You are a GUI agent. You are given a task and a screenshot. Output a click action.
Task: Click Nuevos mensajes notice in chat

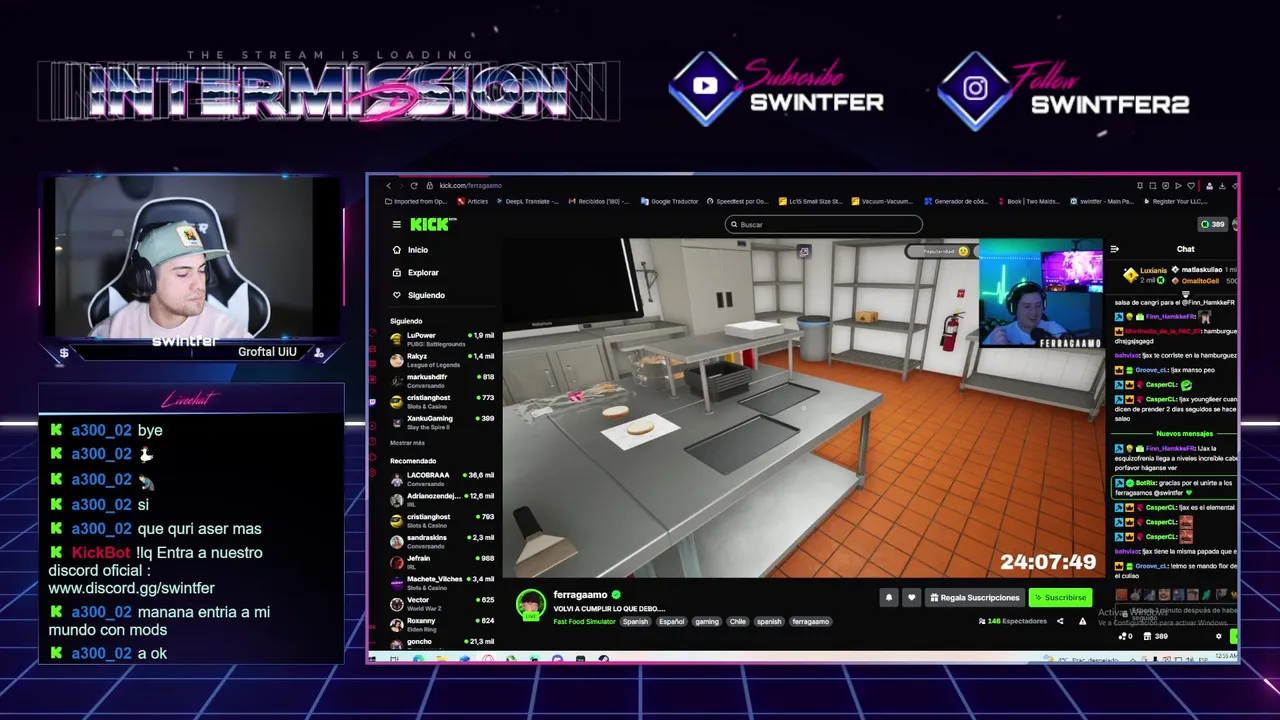point(1184,433)
